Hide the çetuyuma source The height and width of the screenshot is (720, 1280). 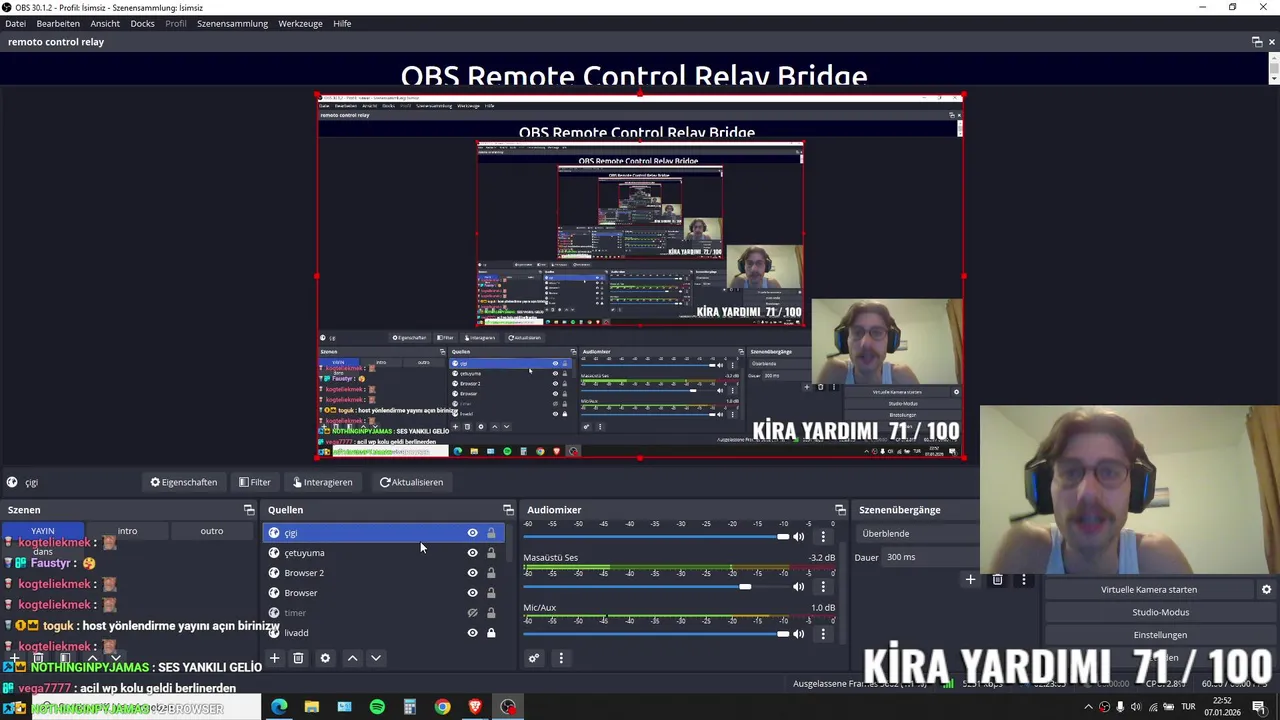click(x=472, y=553)
